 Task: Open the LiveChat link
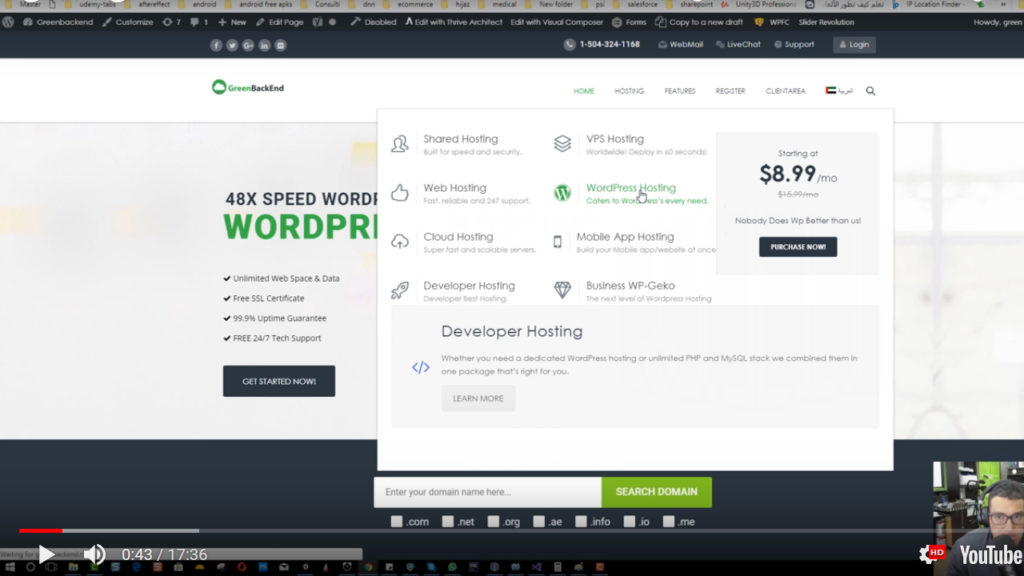[739, 44]
